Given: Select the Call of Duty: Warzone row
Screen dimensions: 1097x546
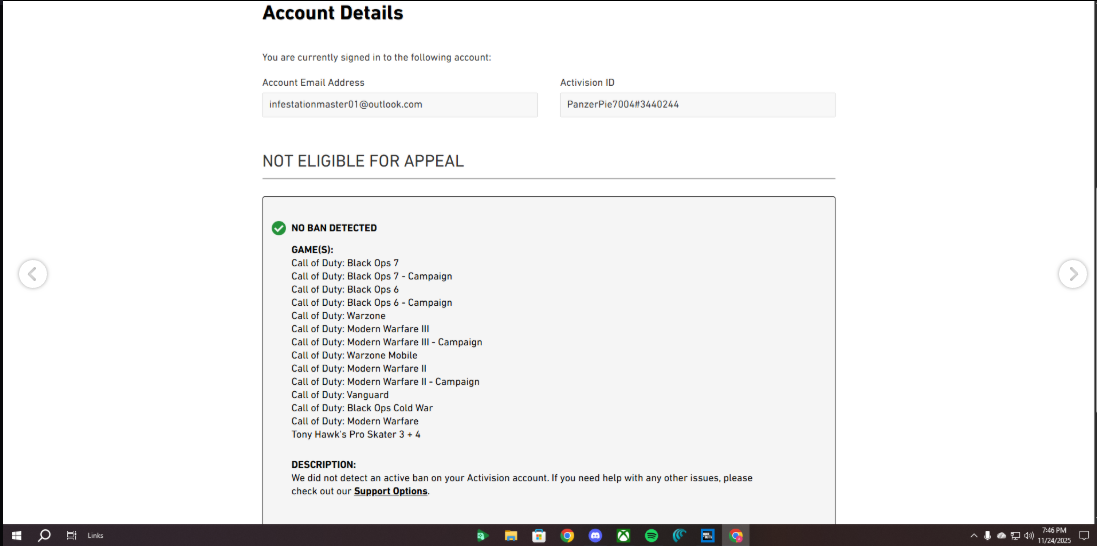Looking at the screenshot, I should click(338, 316).
